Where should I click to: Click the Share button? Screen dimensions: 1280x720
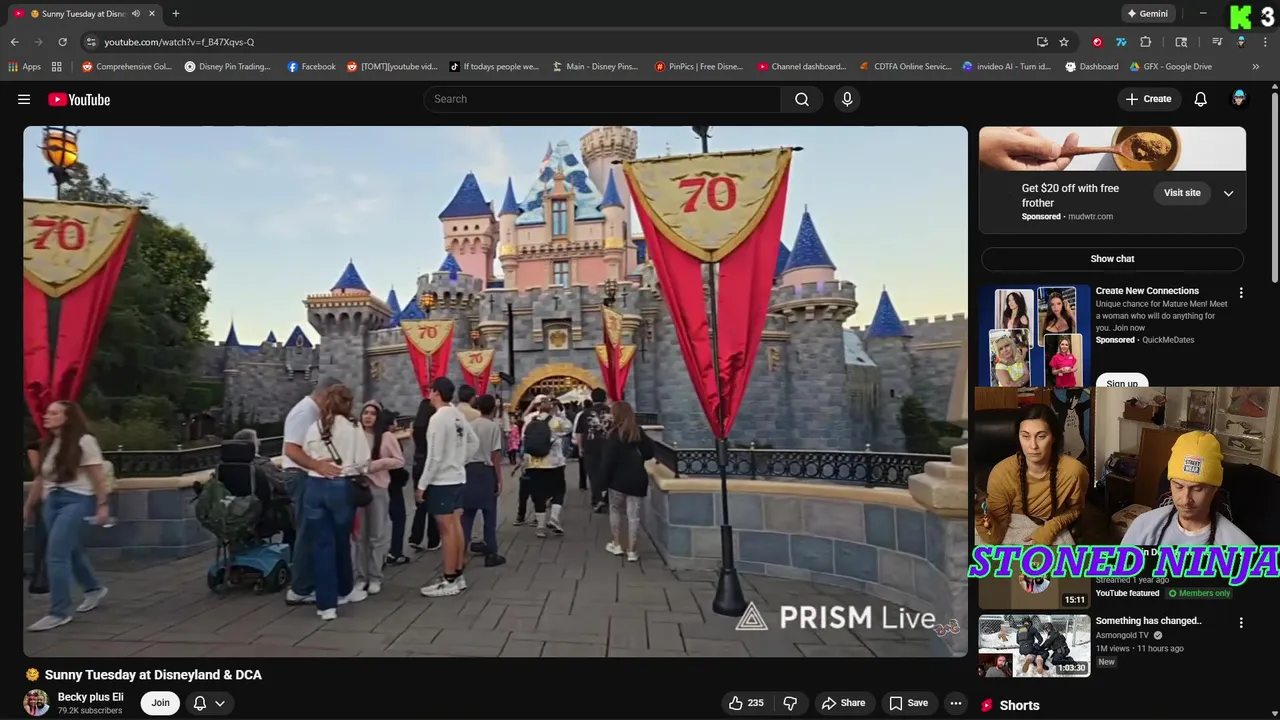[843, 703]
